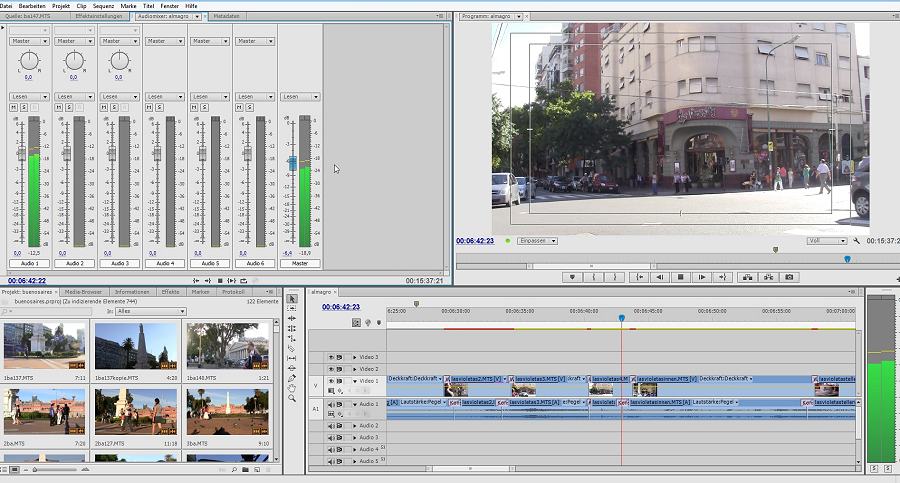
Task: Go to Out point in Program monitor
Action: pos(723,277)
